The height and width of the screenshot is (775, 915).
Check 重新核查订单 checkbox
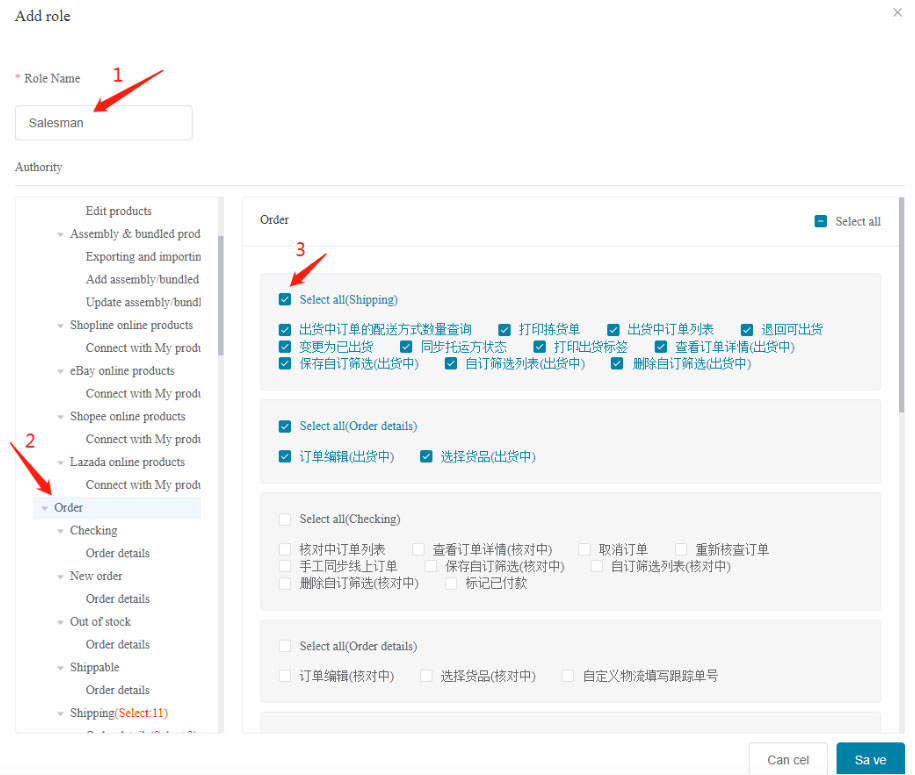pyautogui.click(x=680, y=549)
